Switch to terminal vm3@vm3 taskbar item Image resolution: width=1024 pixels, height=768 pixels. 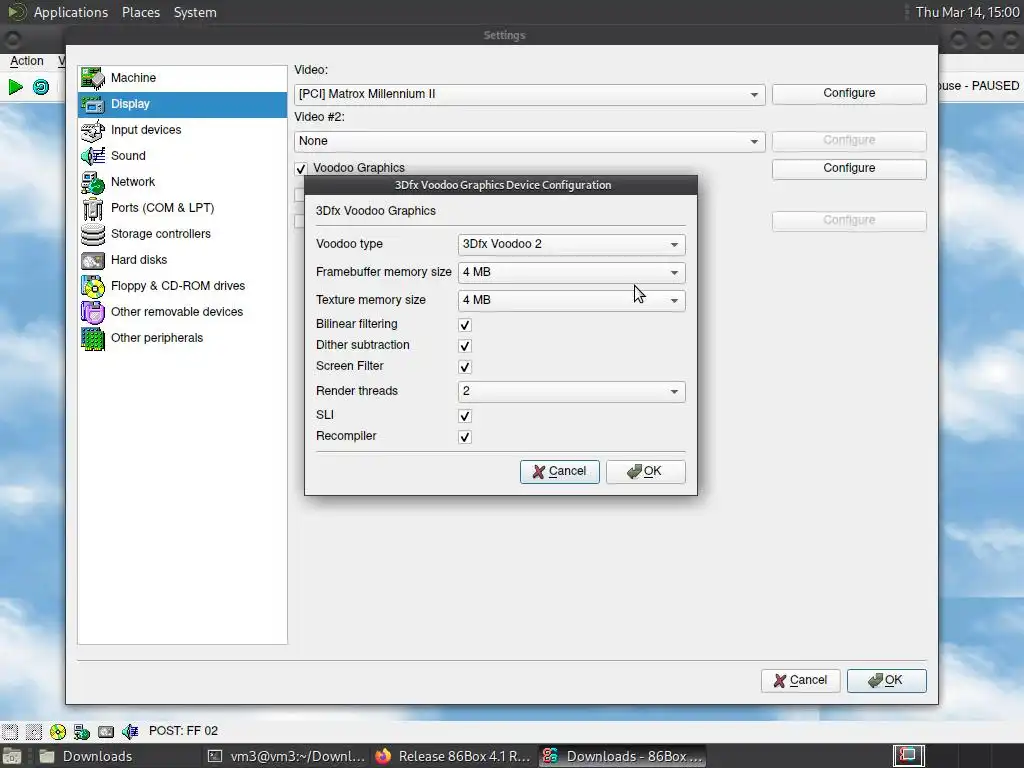click(287, 756)
